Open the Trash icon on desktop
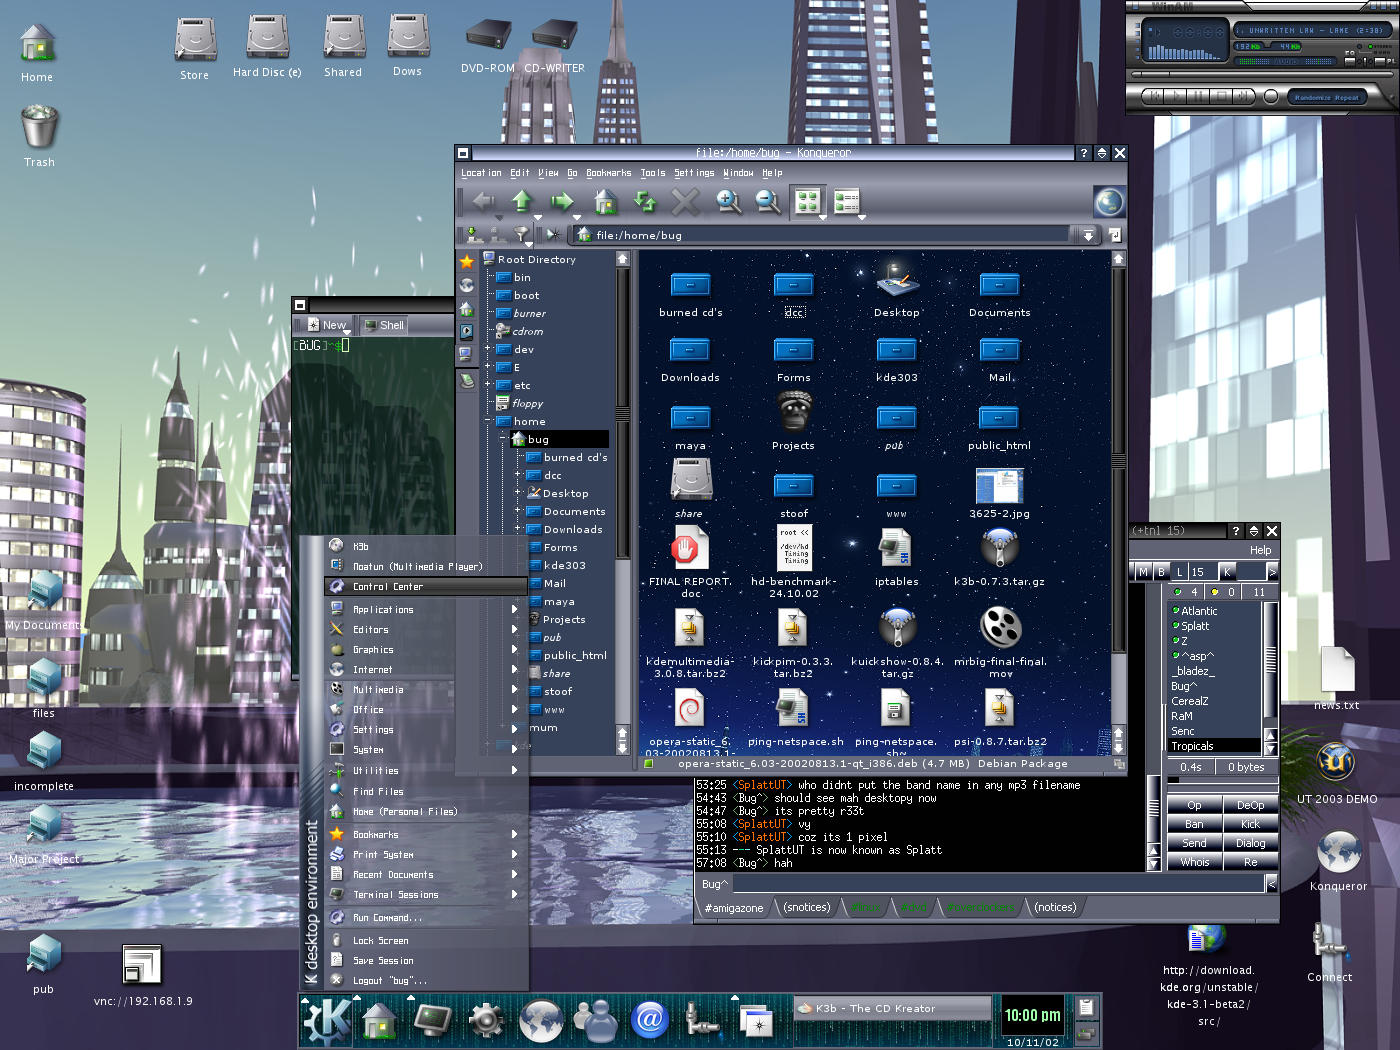Viewport: 1400px width, 1050px height. tap(39, 127)
